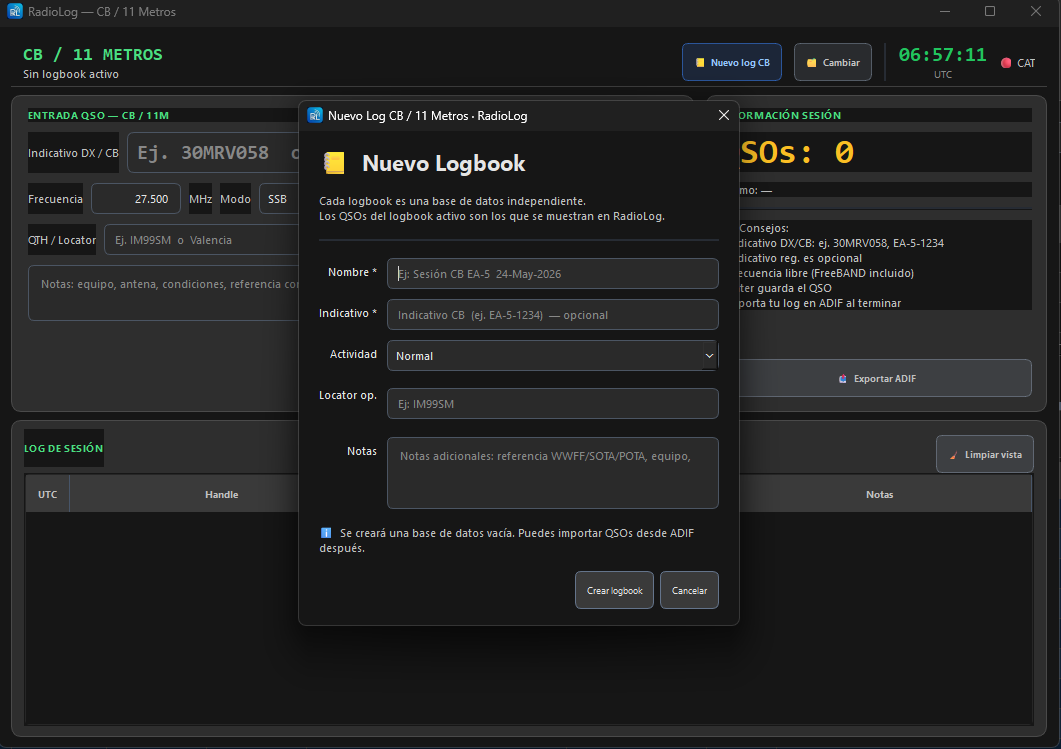Click the RadioLog app icon in main title bar
The width and height of the screenshot is (1061, 749).
(15, 12)
